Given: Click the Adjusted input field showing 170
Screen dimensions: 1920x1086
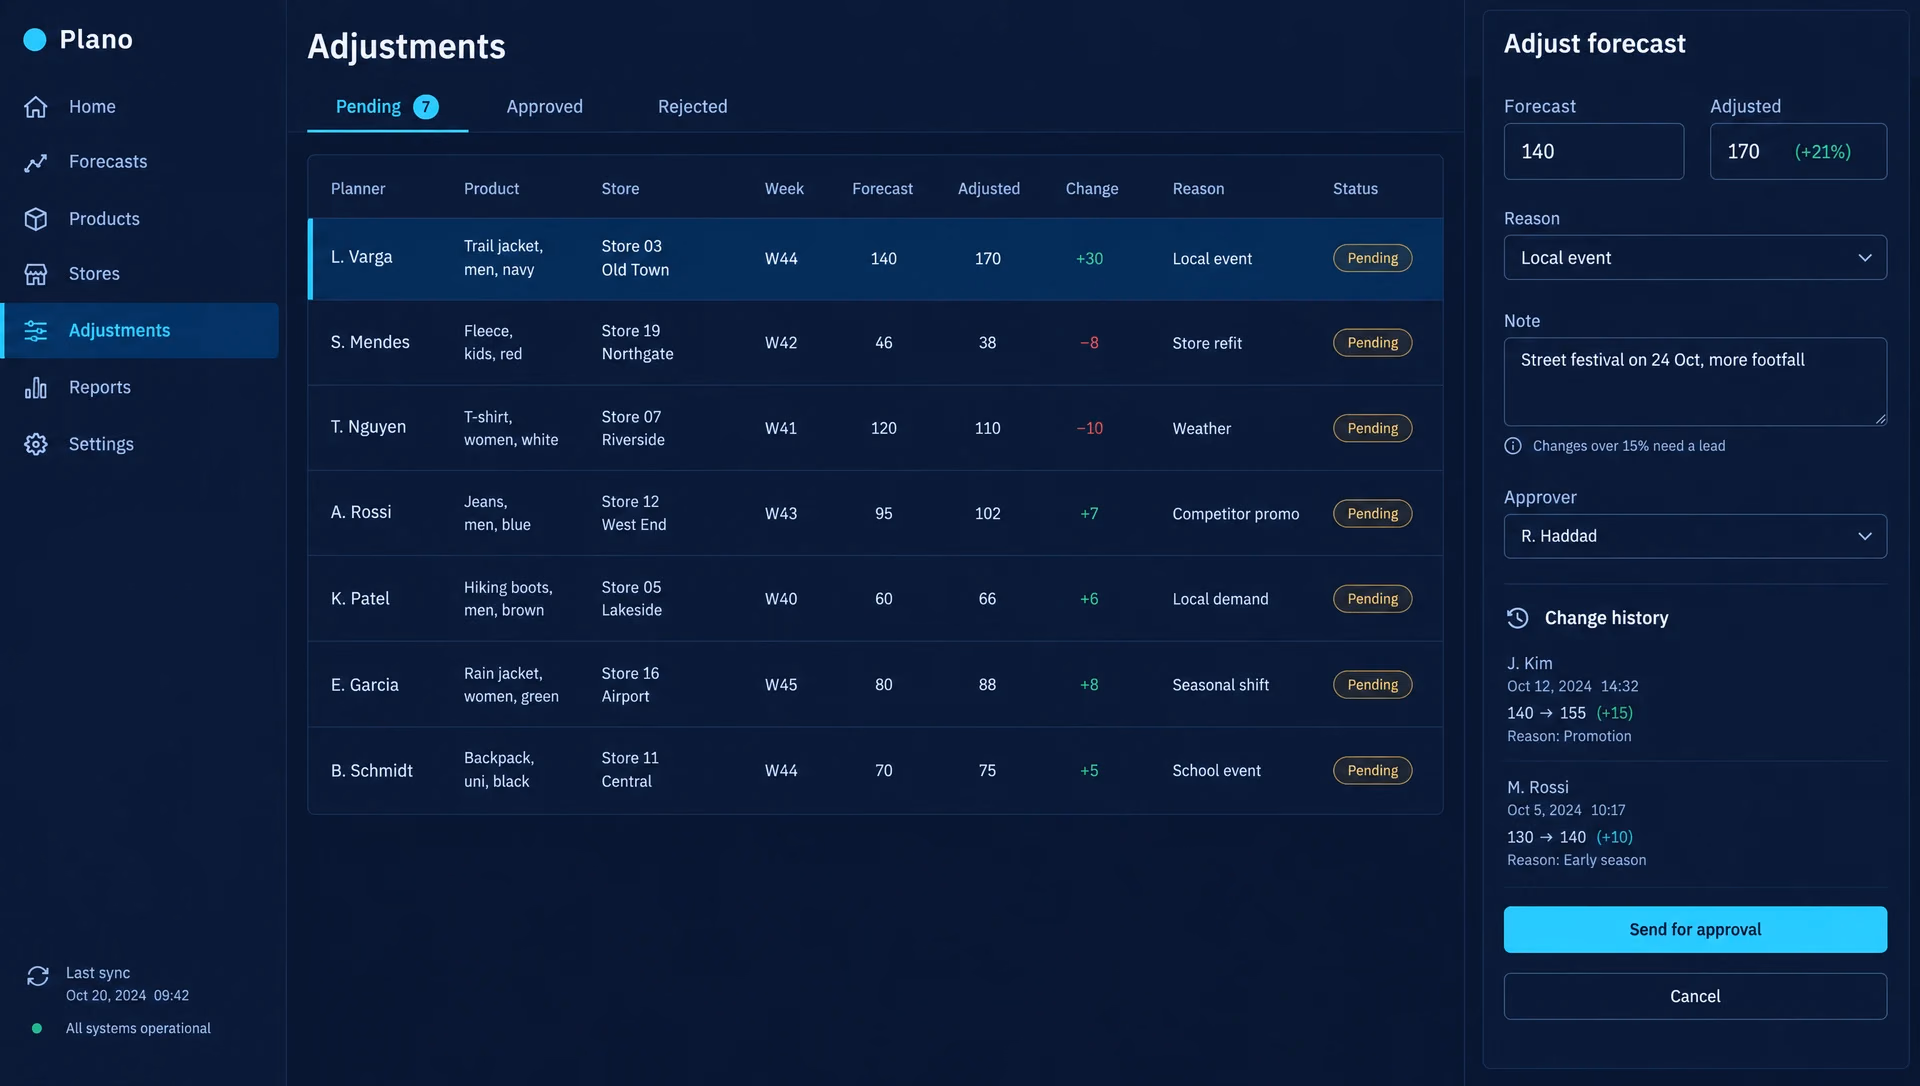Looking at the screenshot, I should [1798, 152].
